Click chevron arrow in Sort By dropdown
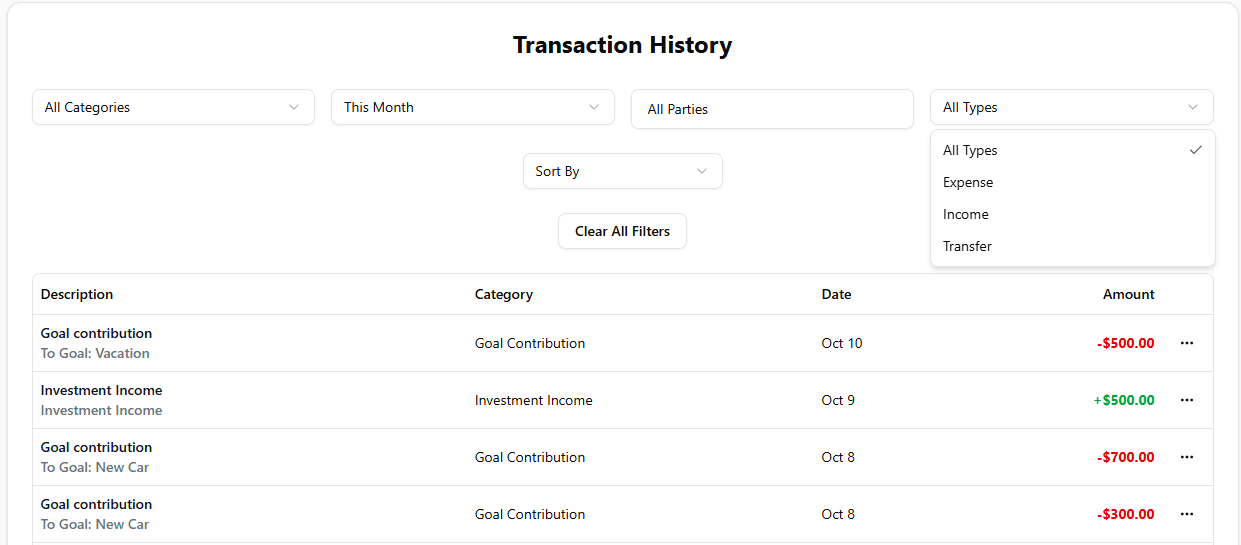This screenshot has height=545, width=1241. 702,171
